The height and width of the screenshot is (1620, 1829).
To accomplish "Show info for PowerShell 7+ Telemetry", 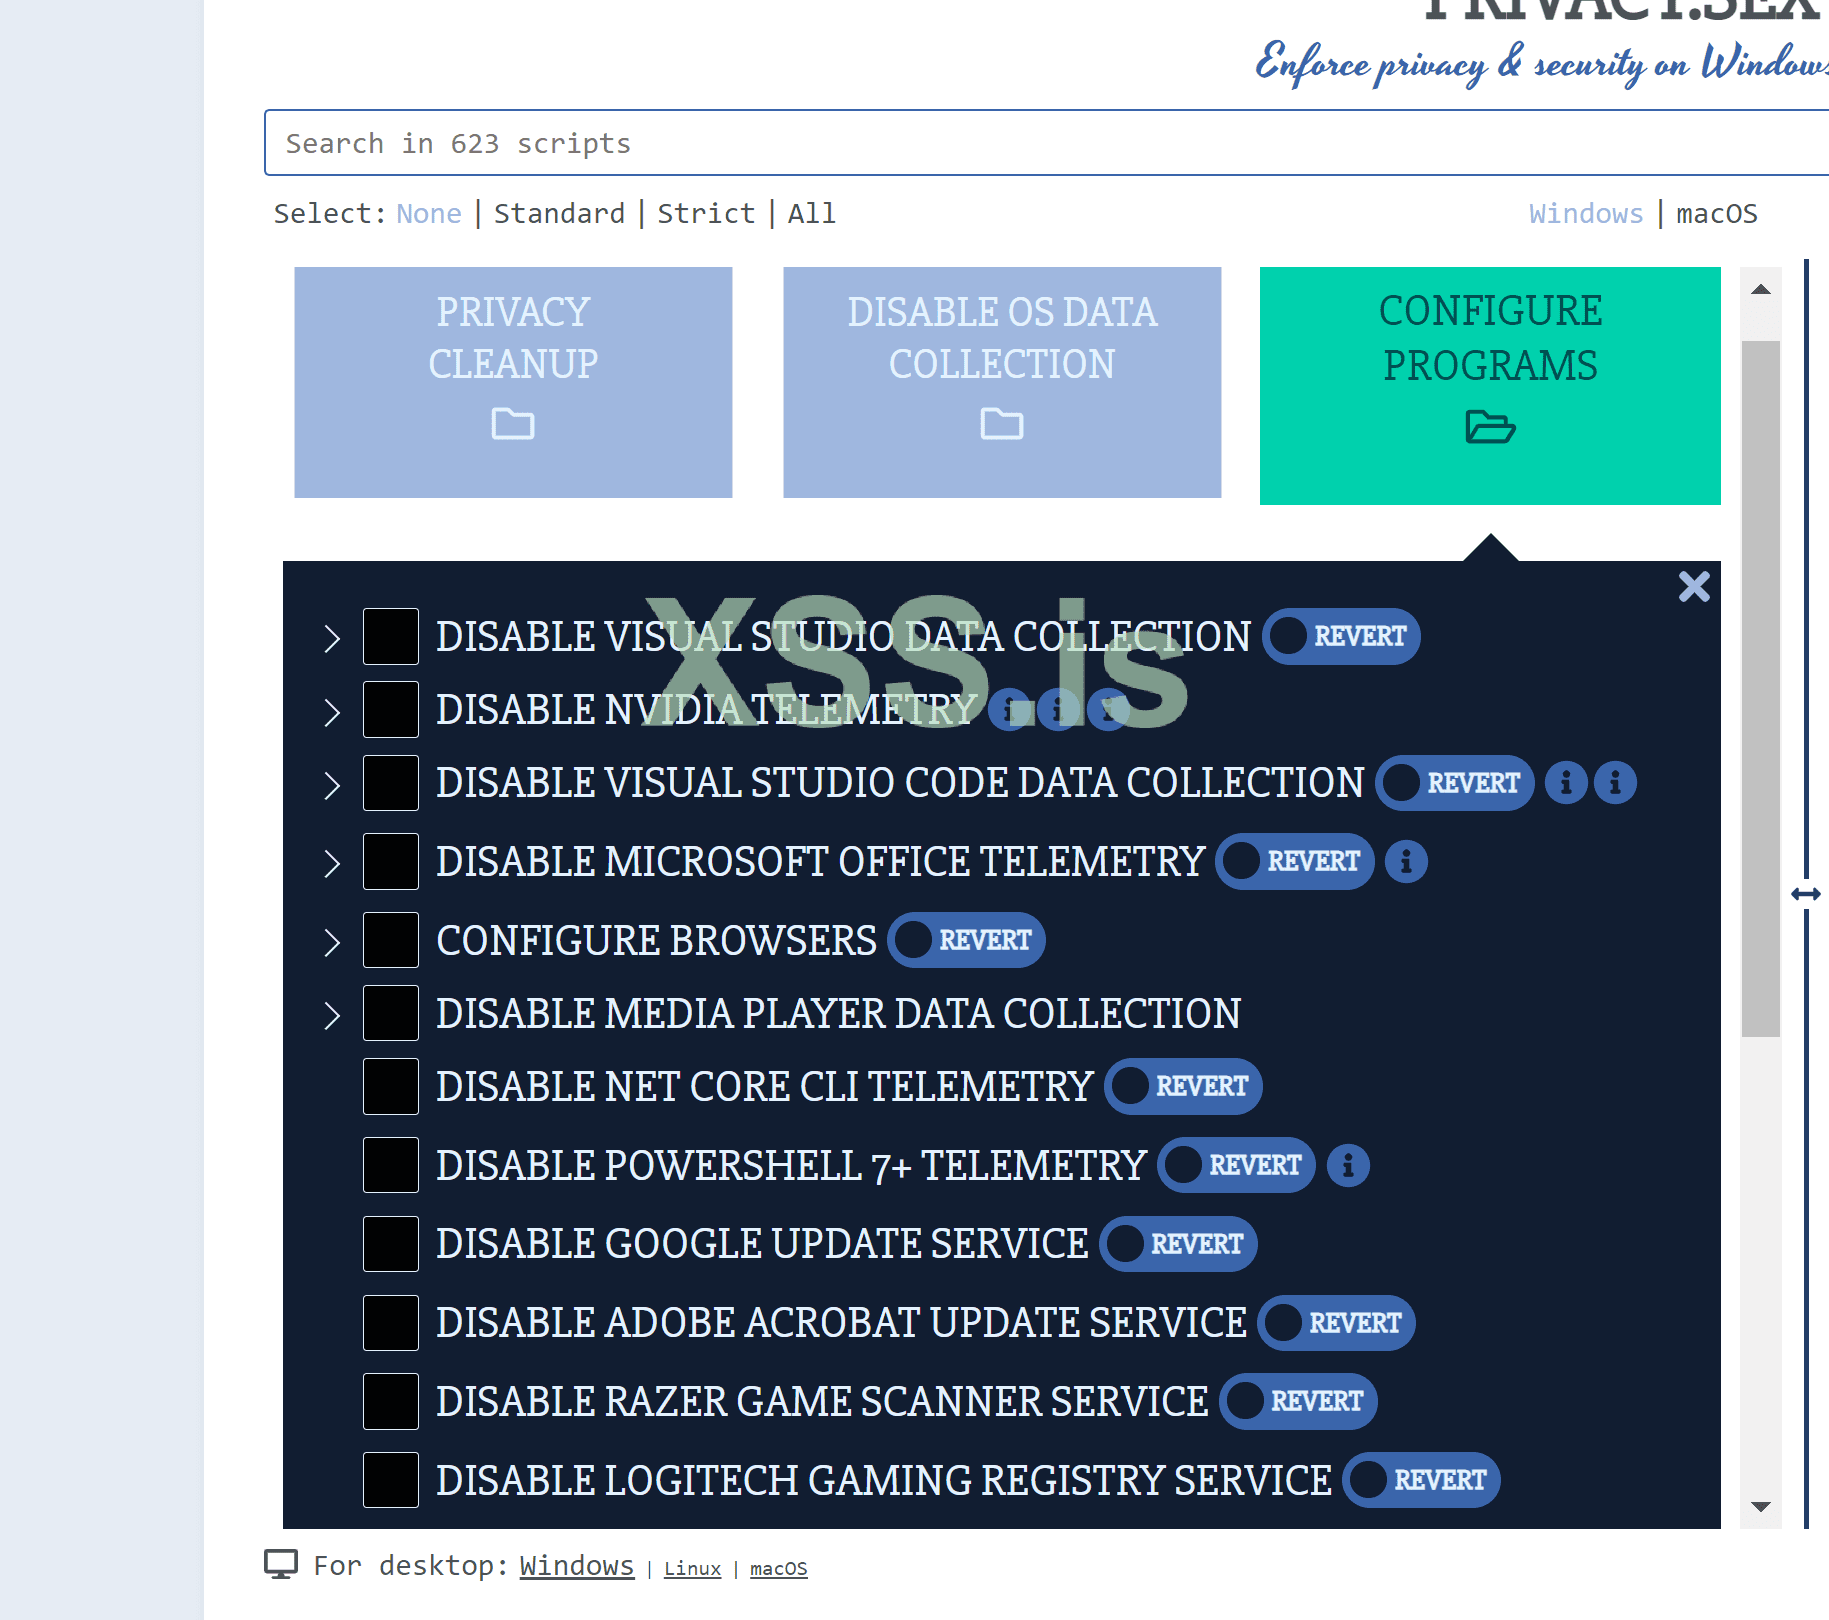I will coord(1348,1166).
